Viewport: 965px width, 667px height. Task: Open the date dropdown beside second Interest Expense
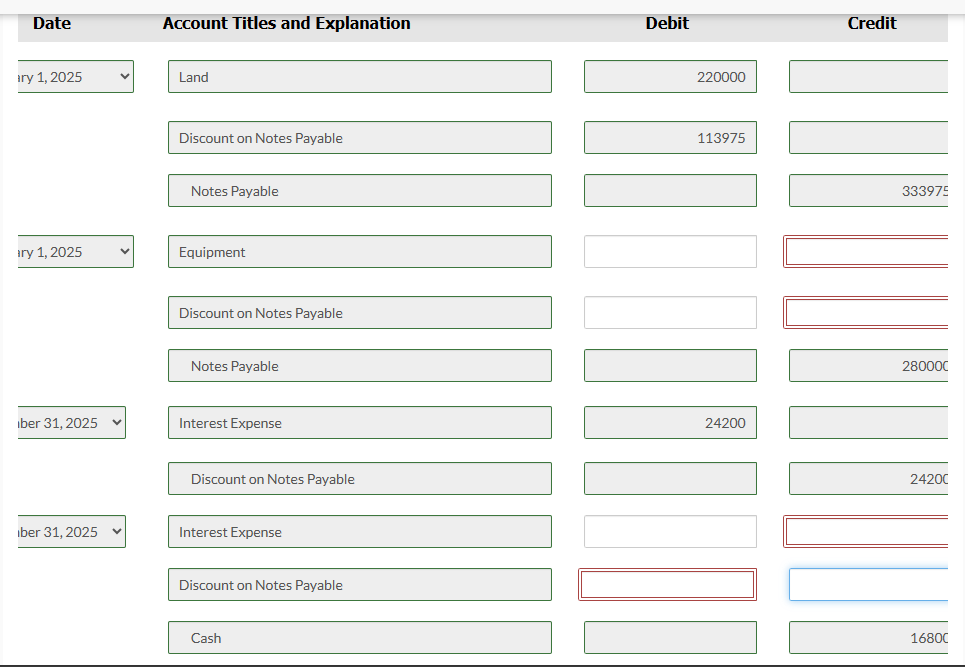pyautogui.click(x=72, y=532)
